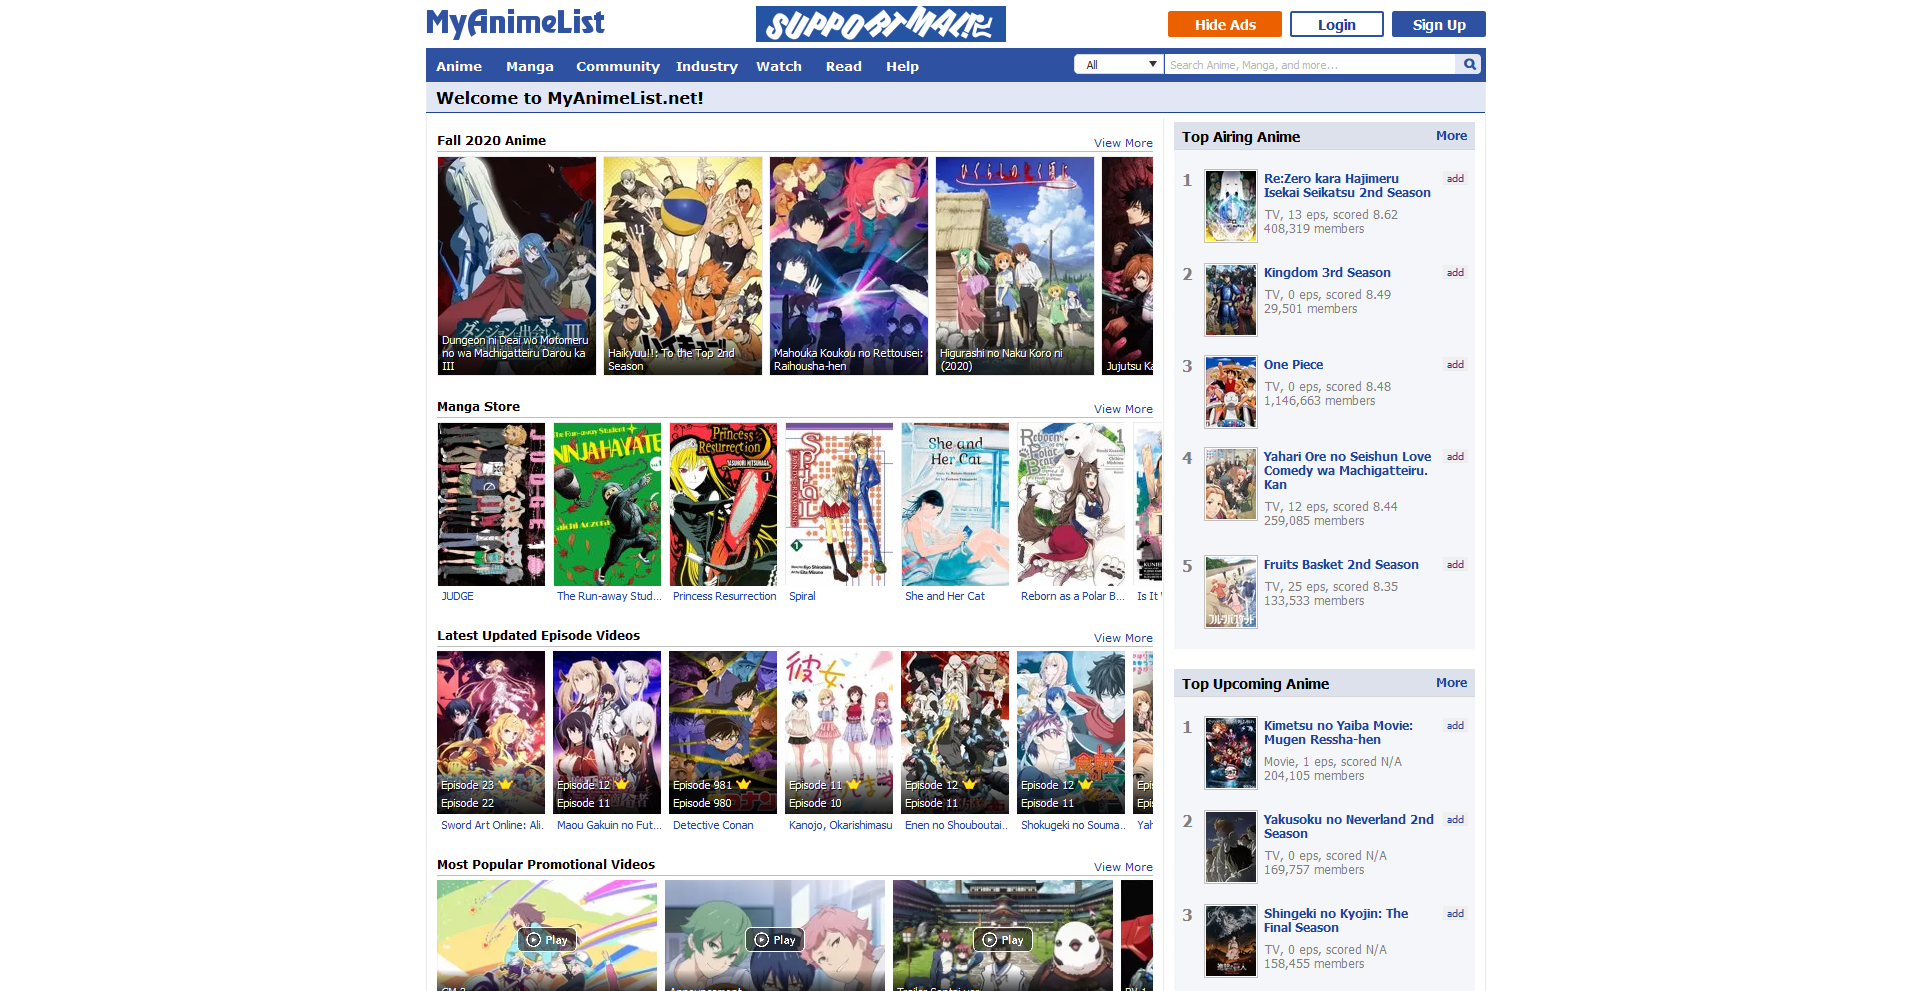This screenshot has width=1912, height=991.
Task: Click Re:Zero 2nd Season title link
Action: (x=1346, y=186)
